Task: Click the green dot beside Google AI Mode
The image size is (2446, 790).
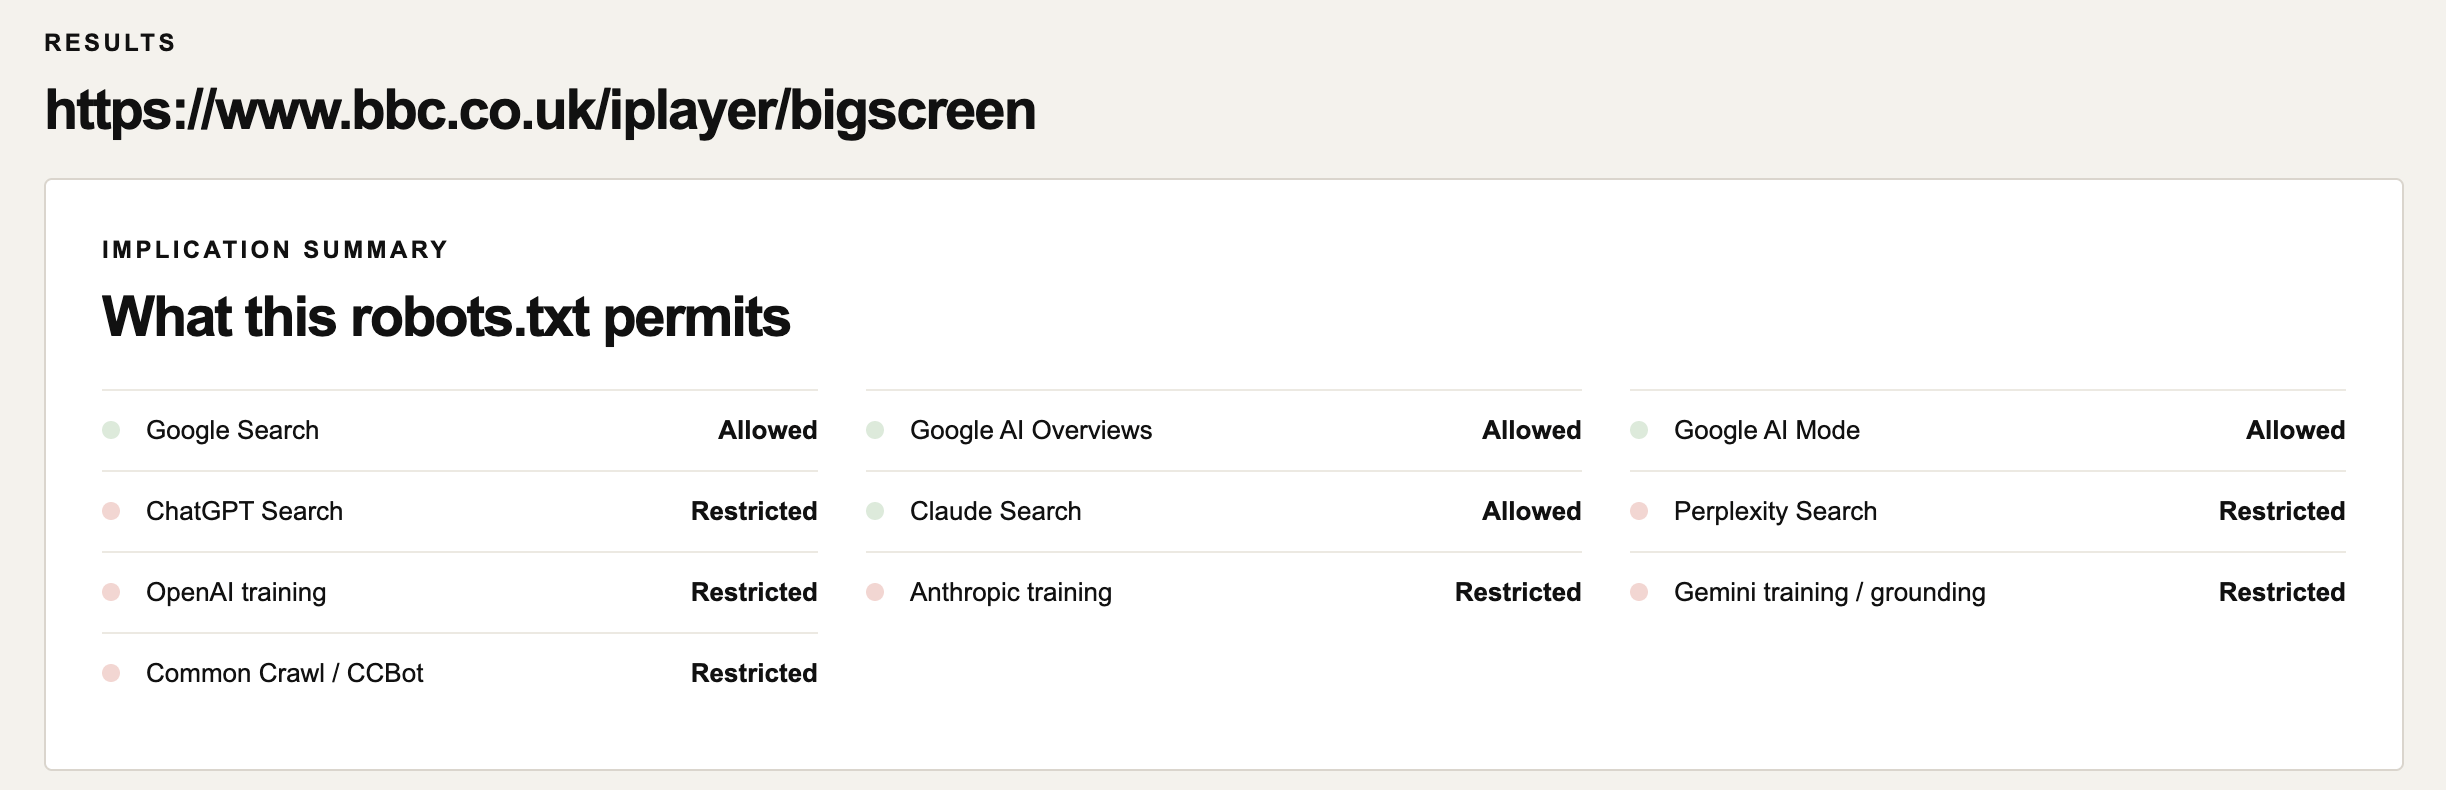Action: (x=1639, y=430)
